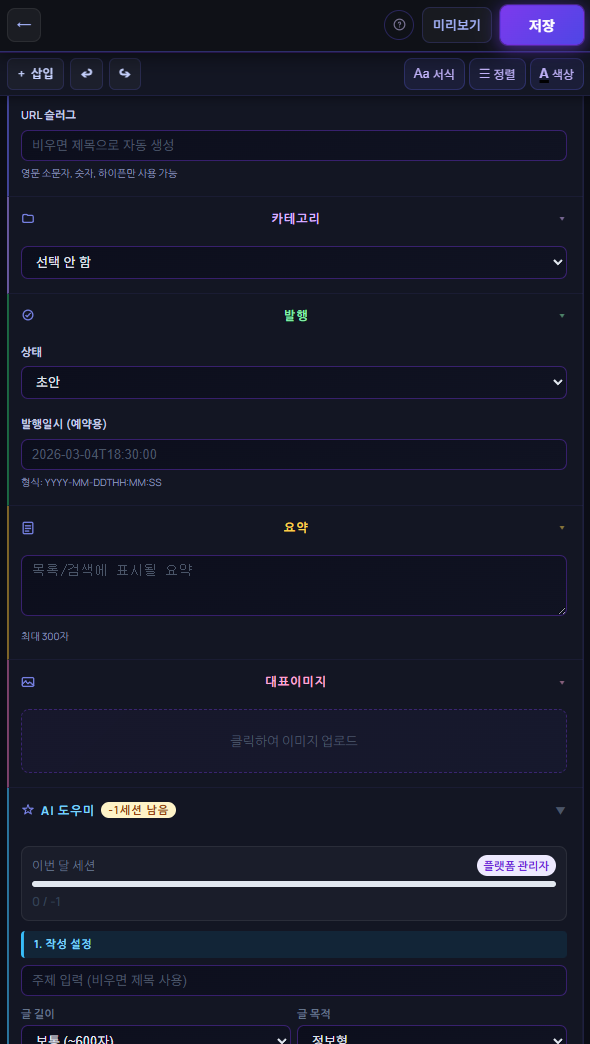
Task: Open the 글 목적 dropdown
Action: 432,1037
